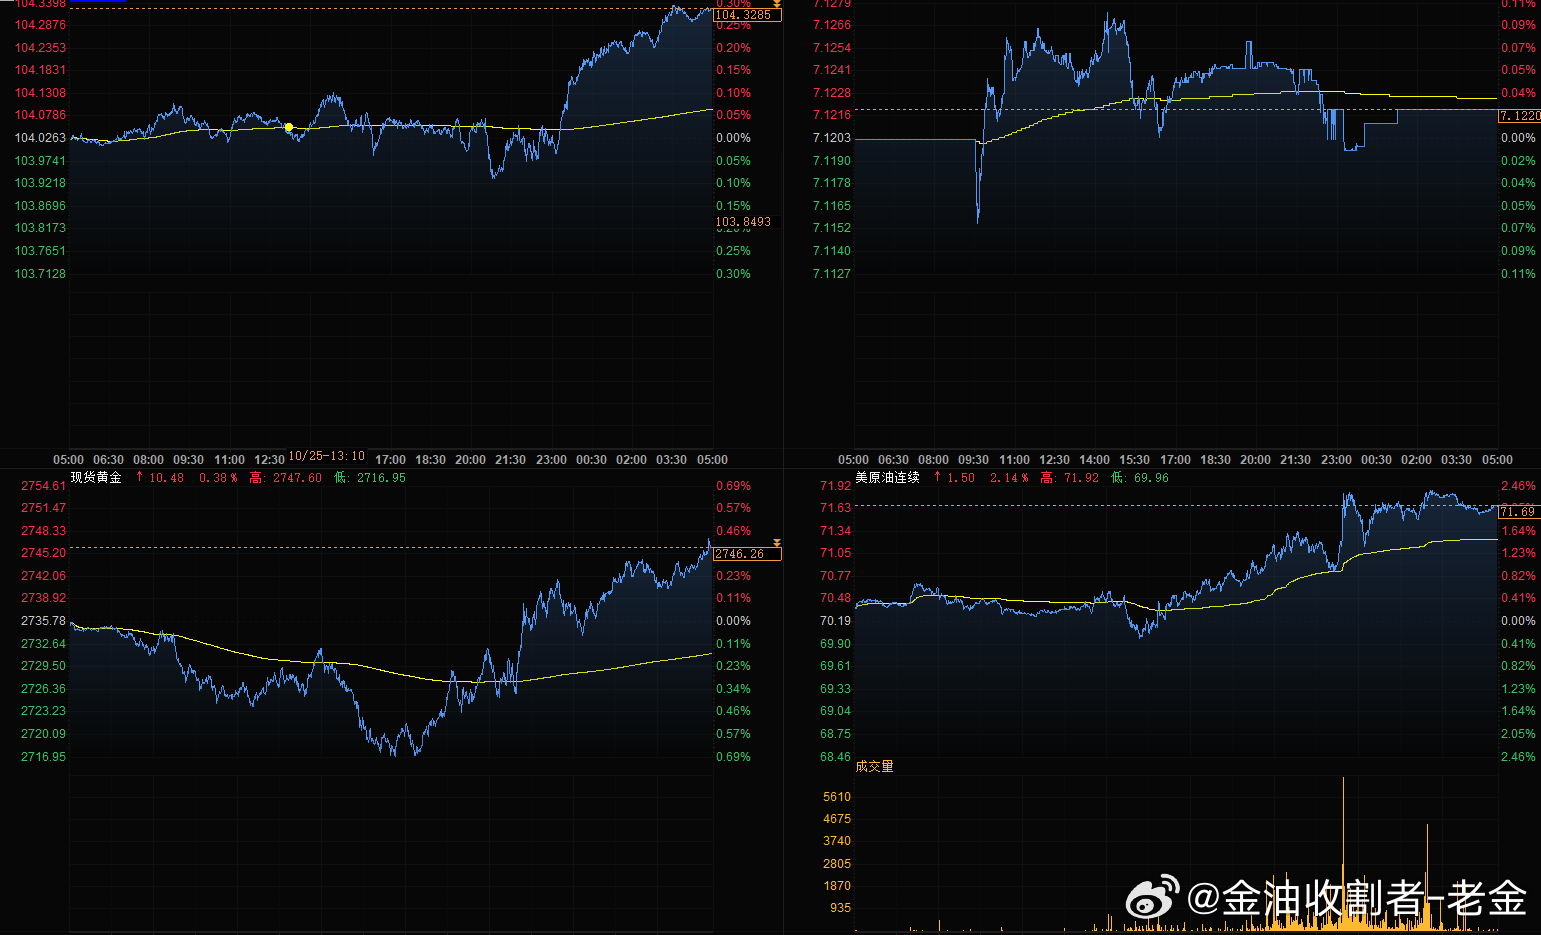
Task: Click the 7.1266 price axis label
Action: pos(832,25)
